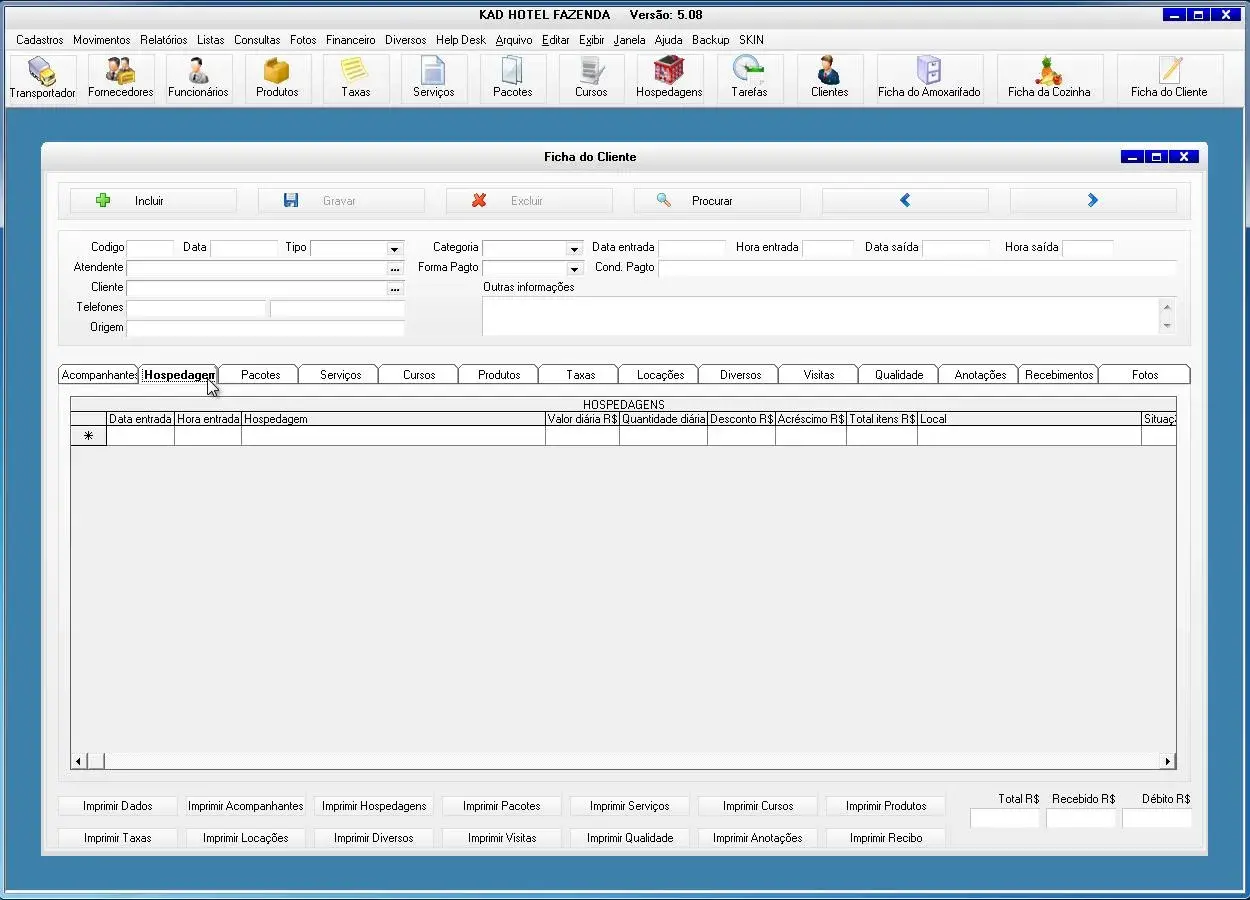Click the Incluir green plus button

pyautogui.click(x=152, y=201)
